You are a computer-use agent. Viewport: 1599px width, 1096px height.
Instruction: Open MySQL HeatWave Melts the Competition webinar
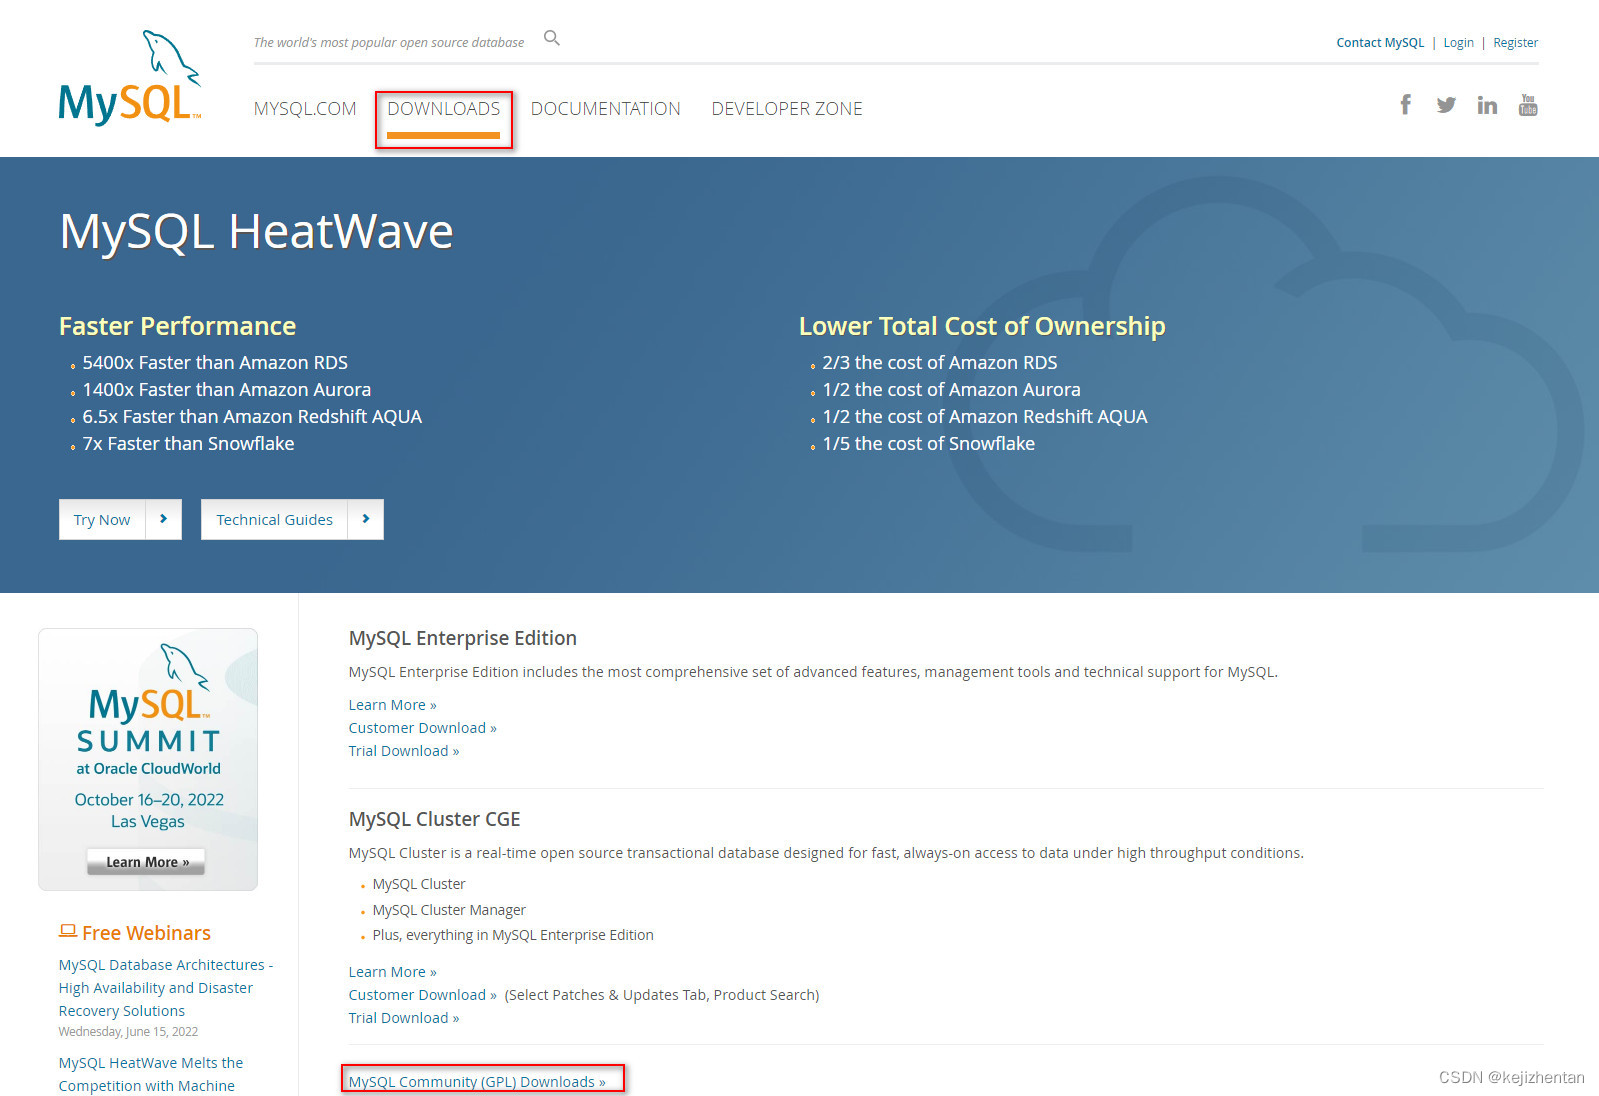point(151,1074)
